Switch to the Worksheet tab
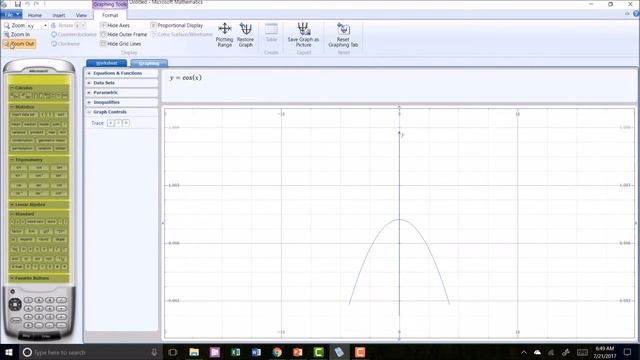The image size is (640, 360). coord(107,63)
